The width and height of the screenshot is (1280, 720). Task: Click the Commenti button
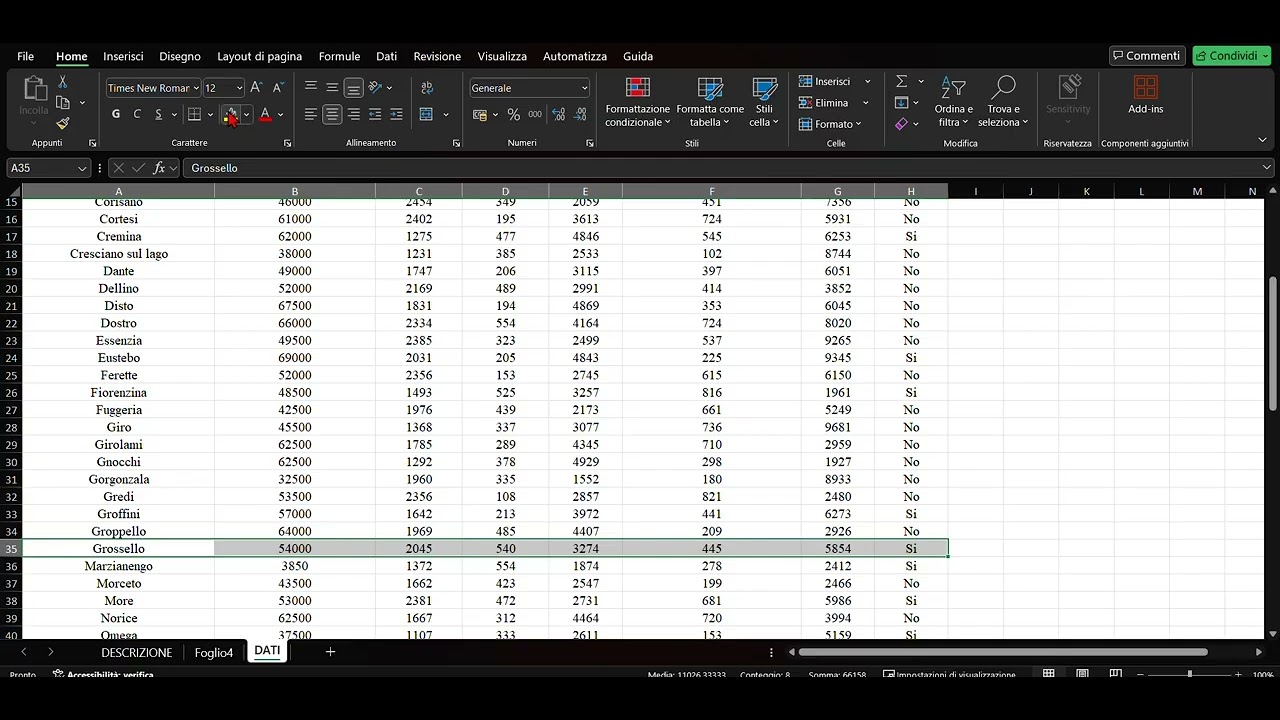pyautogui.click(x=1146, y=56)
